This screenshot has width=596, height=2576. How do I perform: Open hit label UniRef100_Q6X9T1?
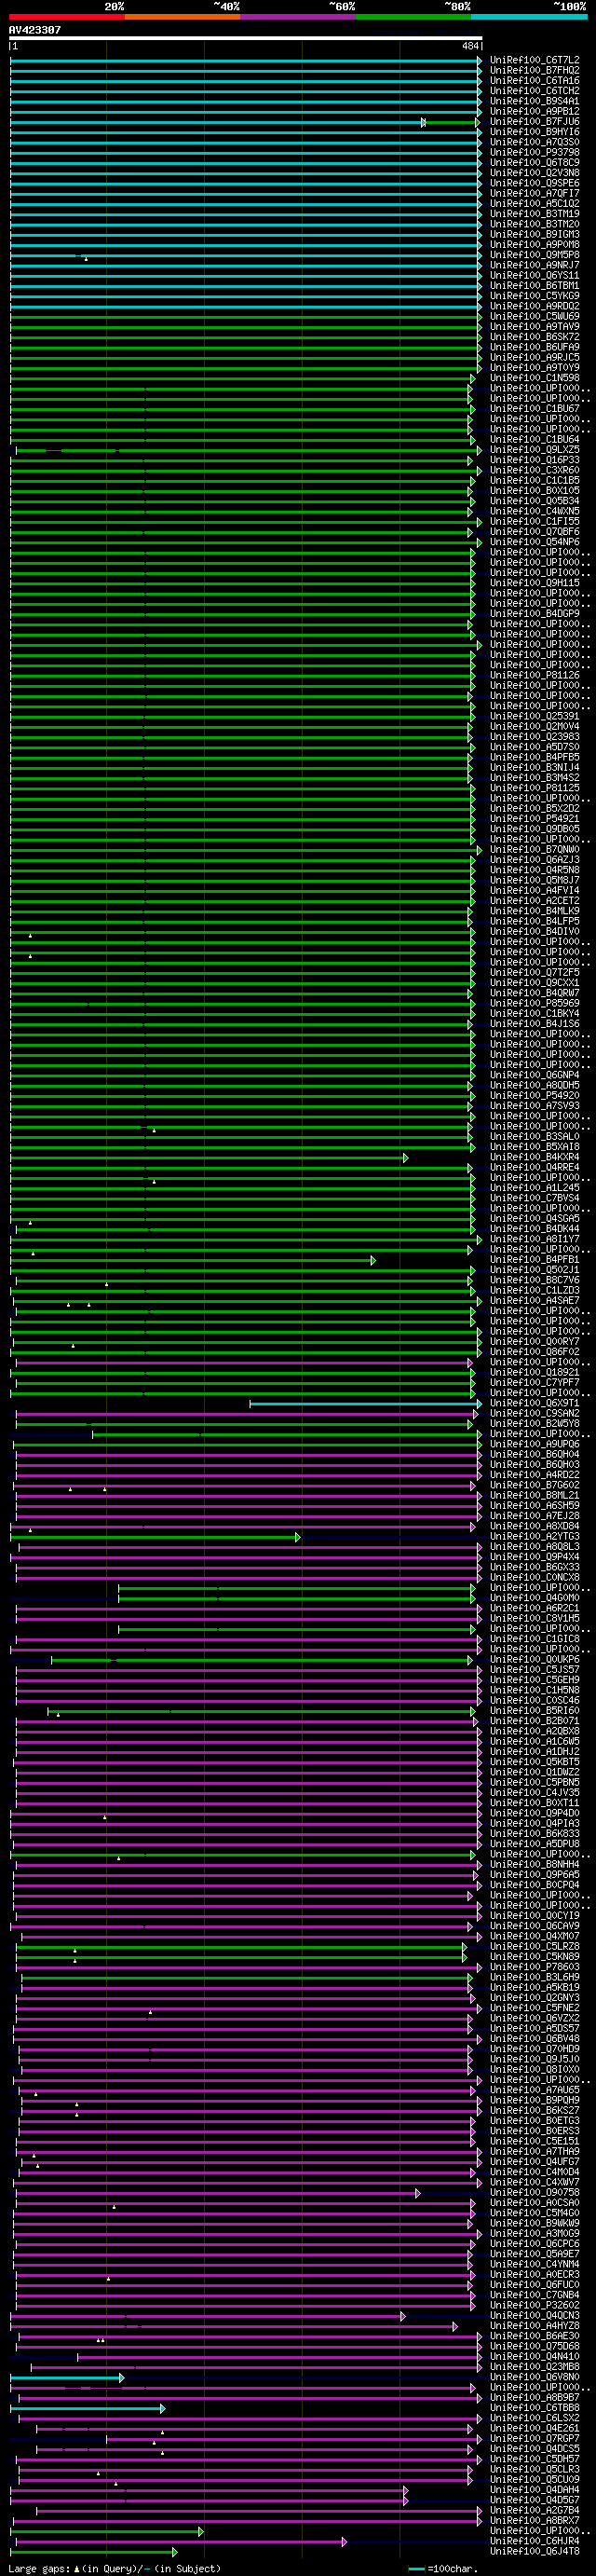tap(534, 1402)
